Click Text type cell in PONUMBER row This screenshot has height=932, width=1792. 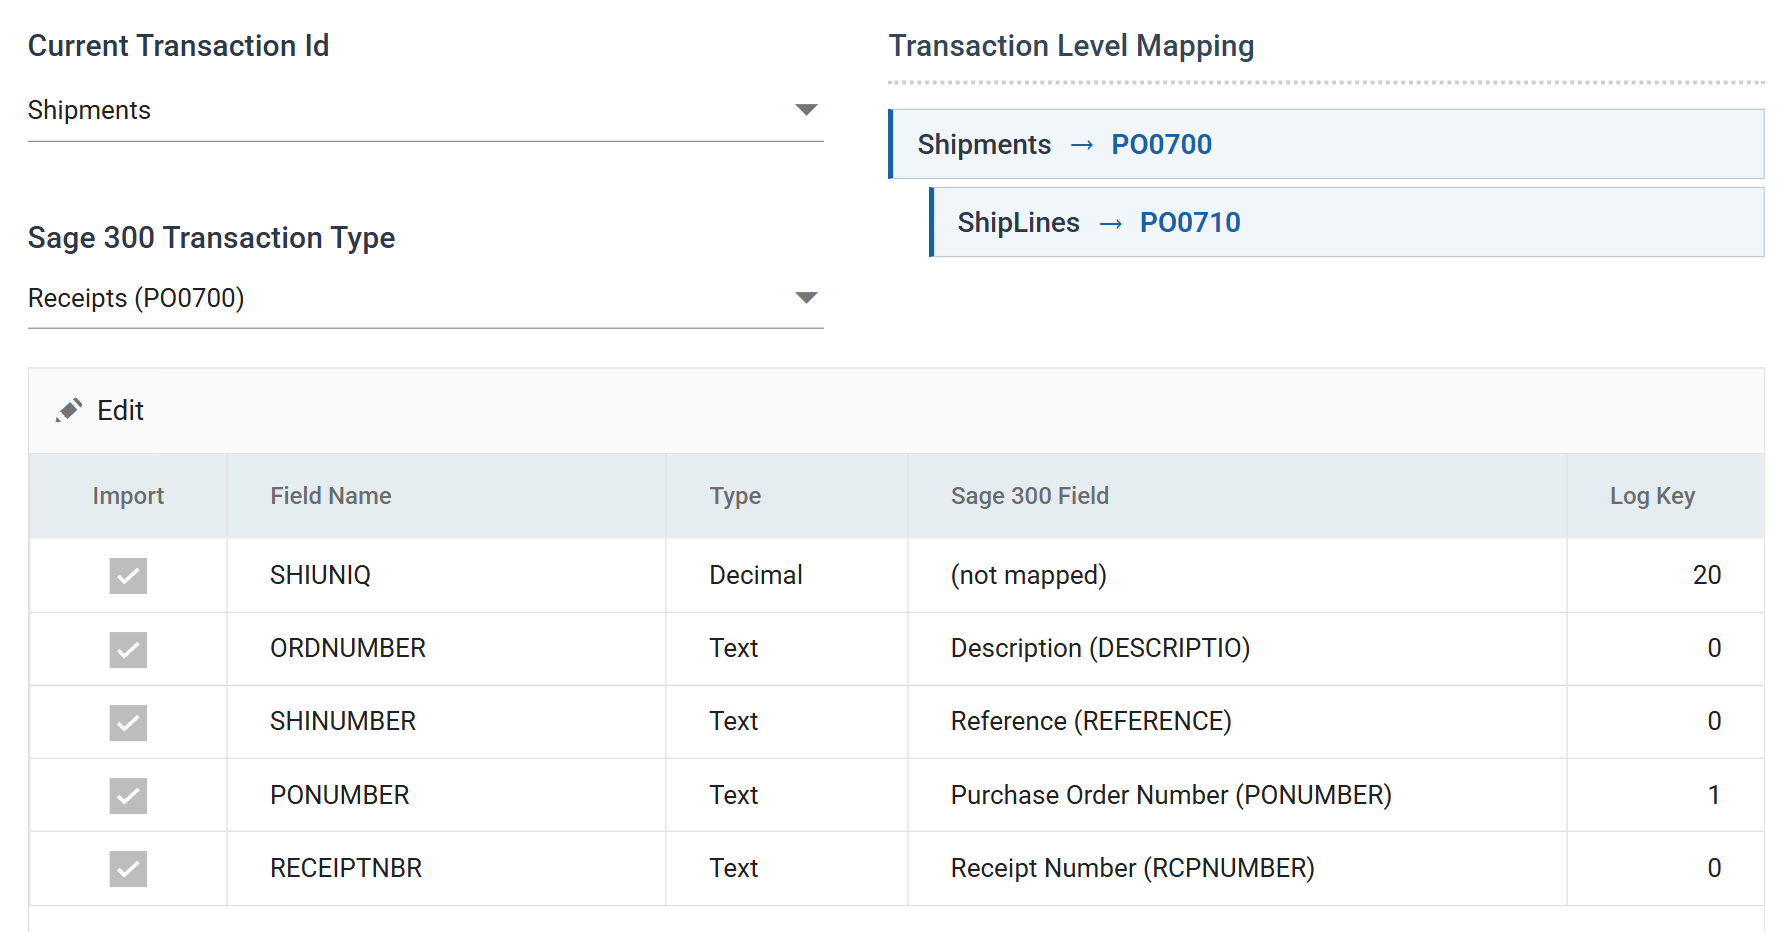[x=787, y=795]
